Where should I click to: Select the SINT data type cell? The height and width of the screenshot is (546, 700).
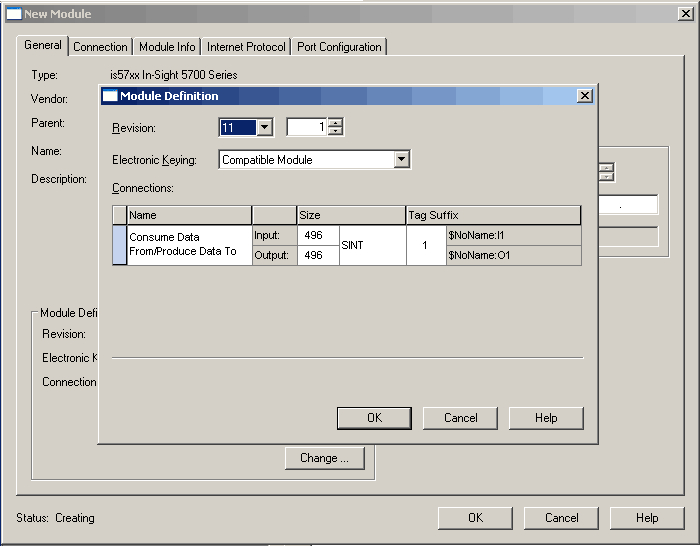click(x=372, y=245)
